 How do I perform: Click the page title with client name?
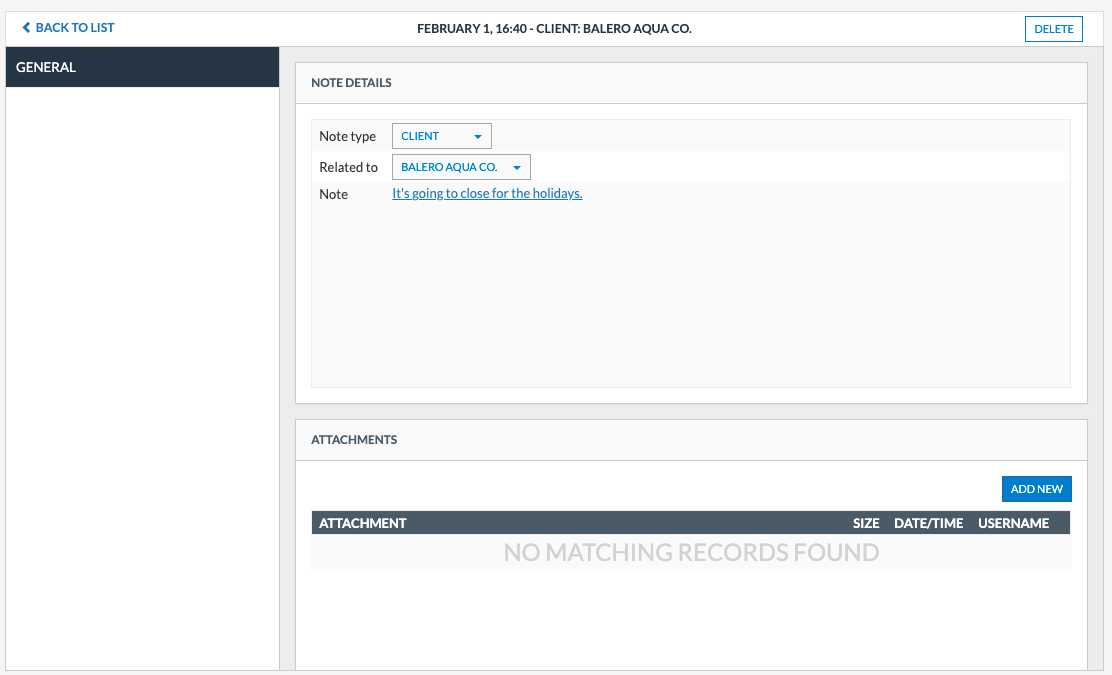tap(554, 29)
